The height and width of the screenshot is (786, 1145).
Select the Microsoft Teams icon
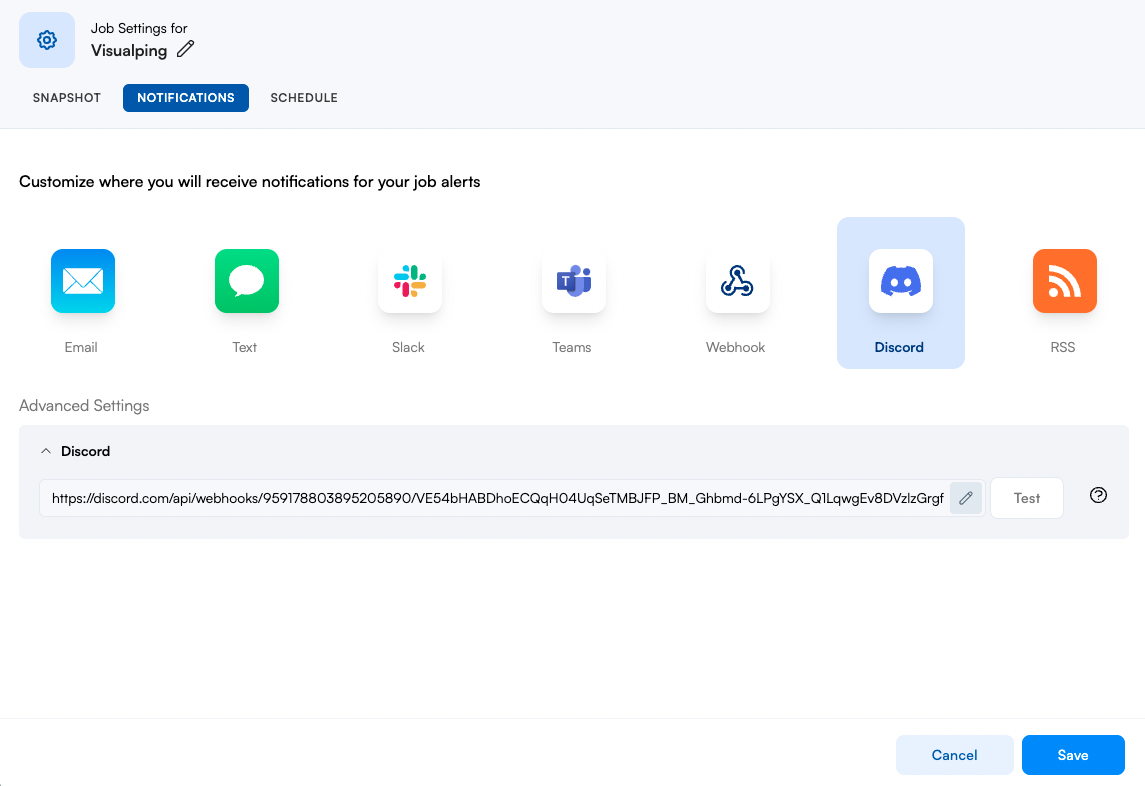click(x=574, y=281)
